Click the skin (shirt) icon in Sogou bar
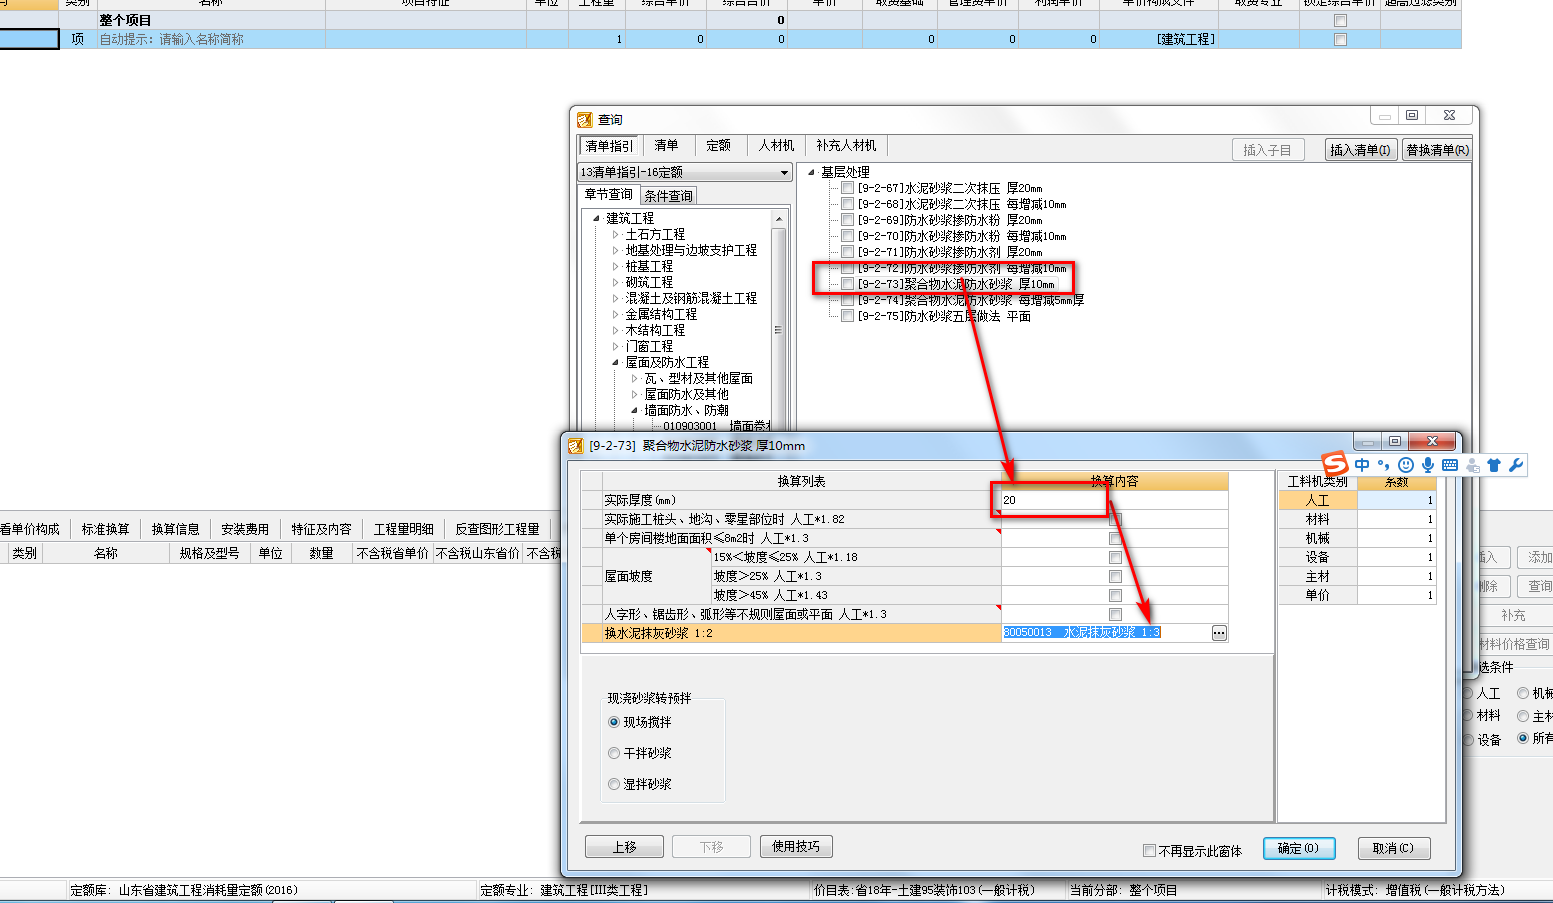The image size is (1553, 903). 1494,465
